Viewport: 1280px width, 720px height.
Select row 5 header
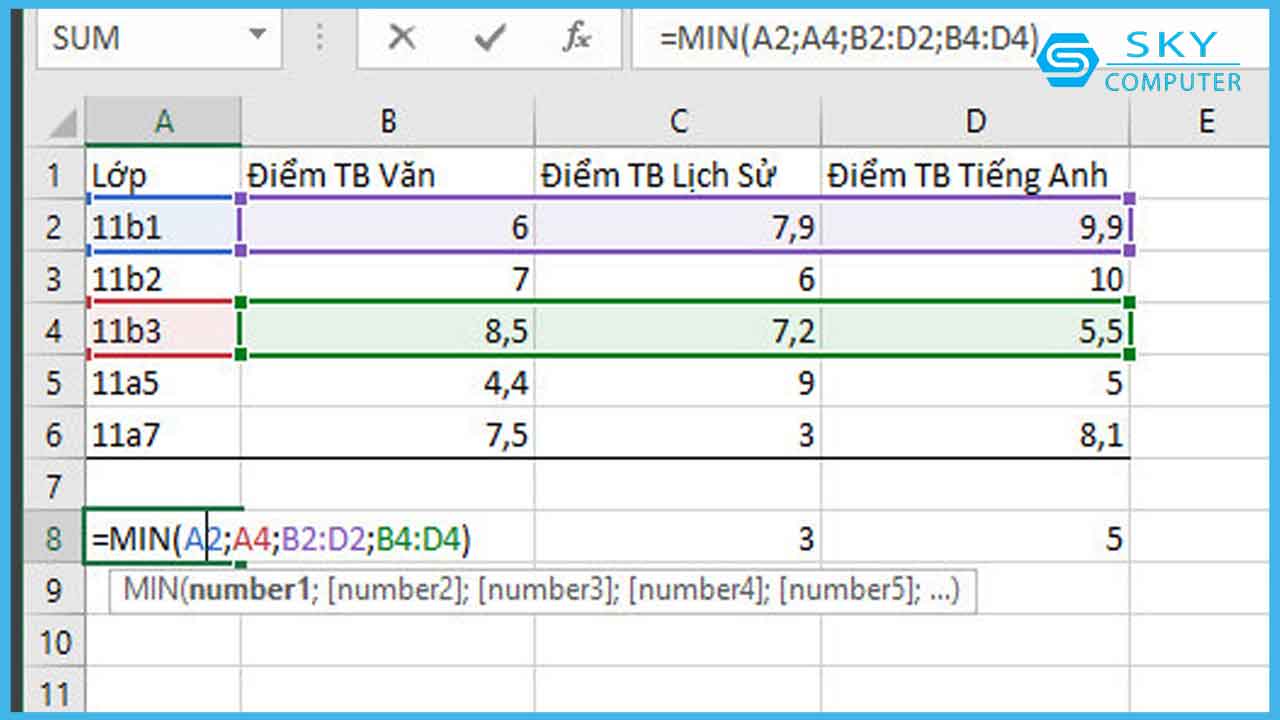(53, 383)
